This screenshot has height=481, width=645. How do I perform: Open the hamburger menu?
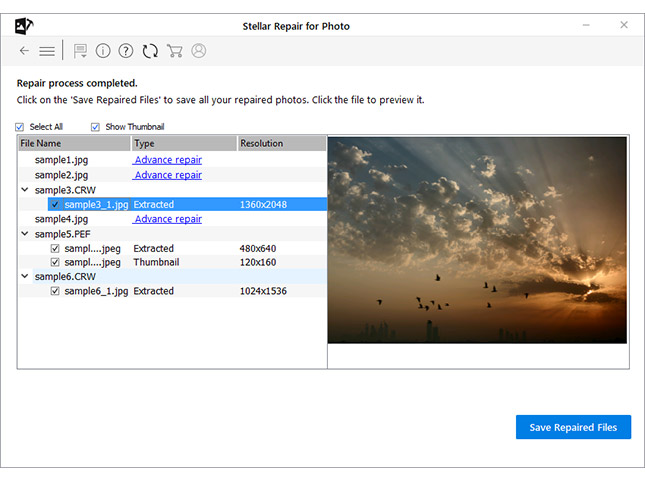pos(47,51)
